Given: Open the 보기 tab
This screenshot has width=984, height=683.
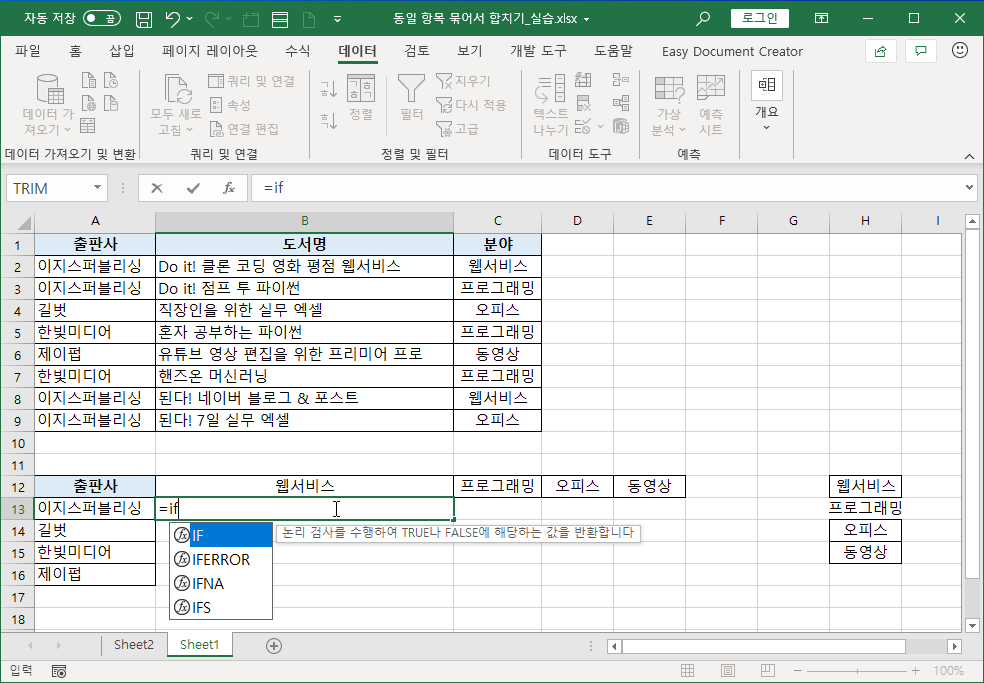Looking at the screenshot, I should coord(469,51).
